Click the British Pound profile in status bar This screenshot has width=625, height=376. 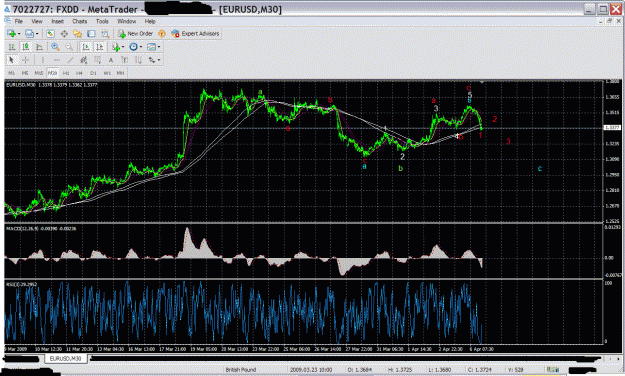(241, 370)
